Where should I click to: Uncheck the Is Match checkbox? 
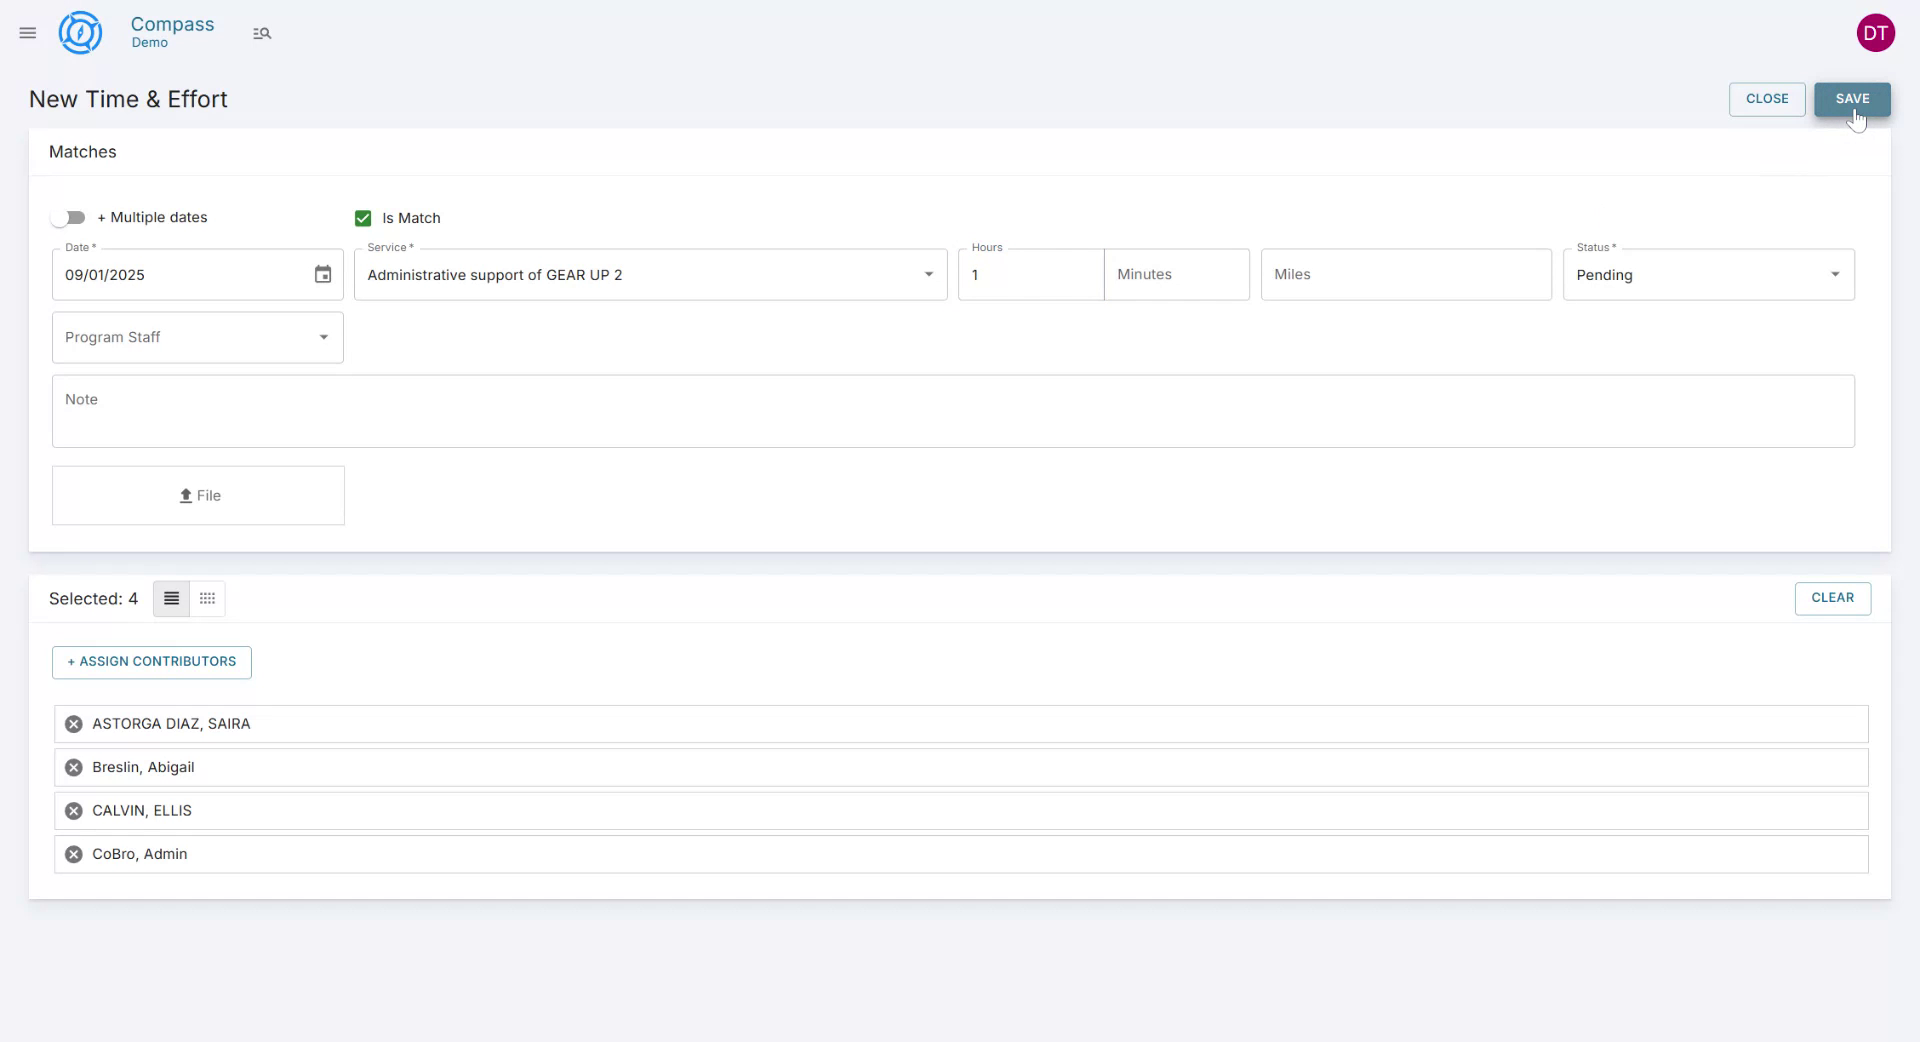362,218
